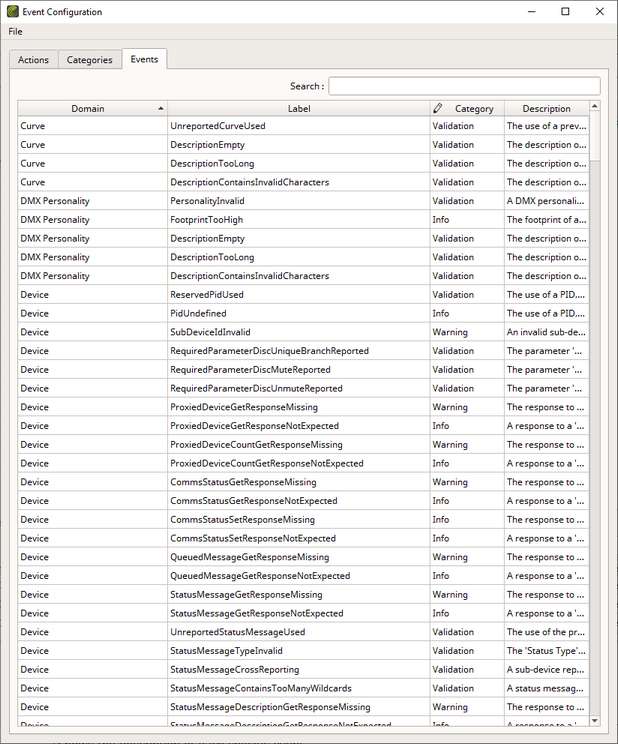Select QueuedMessageGetResponseNotExpected label cell

[299, 576]
